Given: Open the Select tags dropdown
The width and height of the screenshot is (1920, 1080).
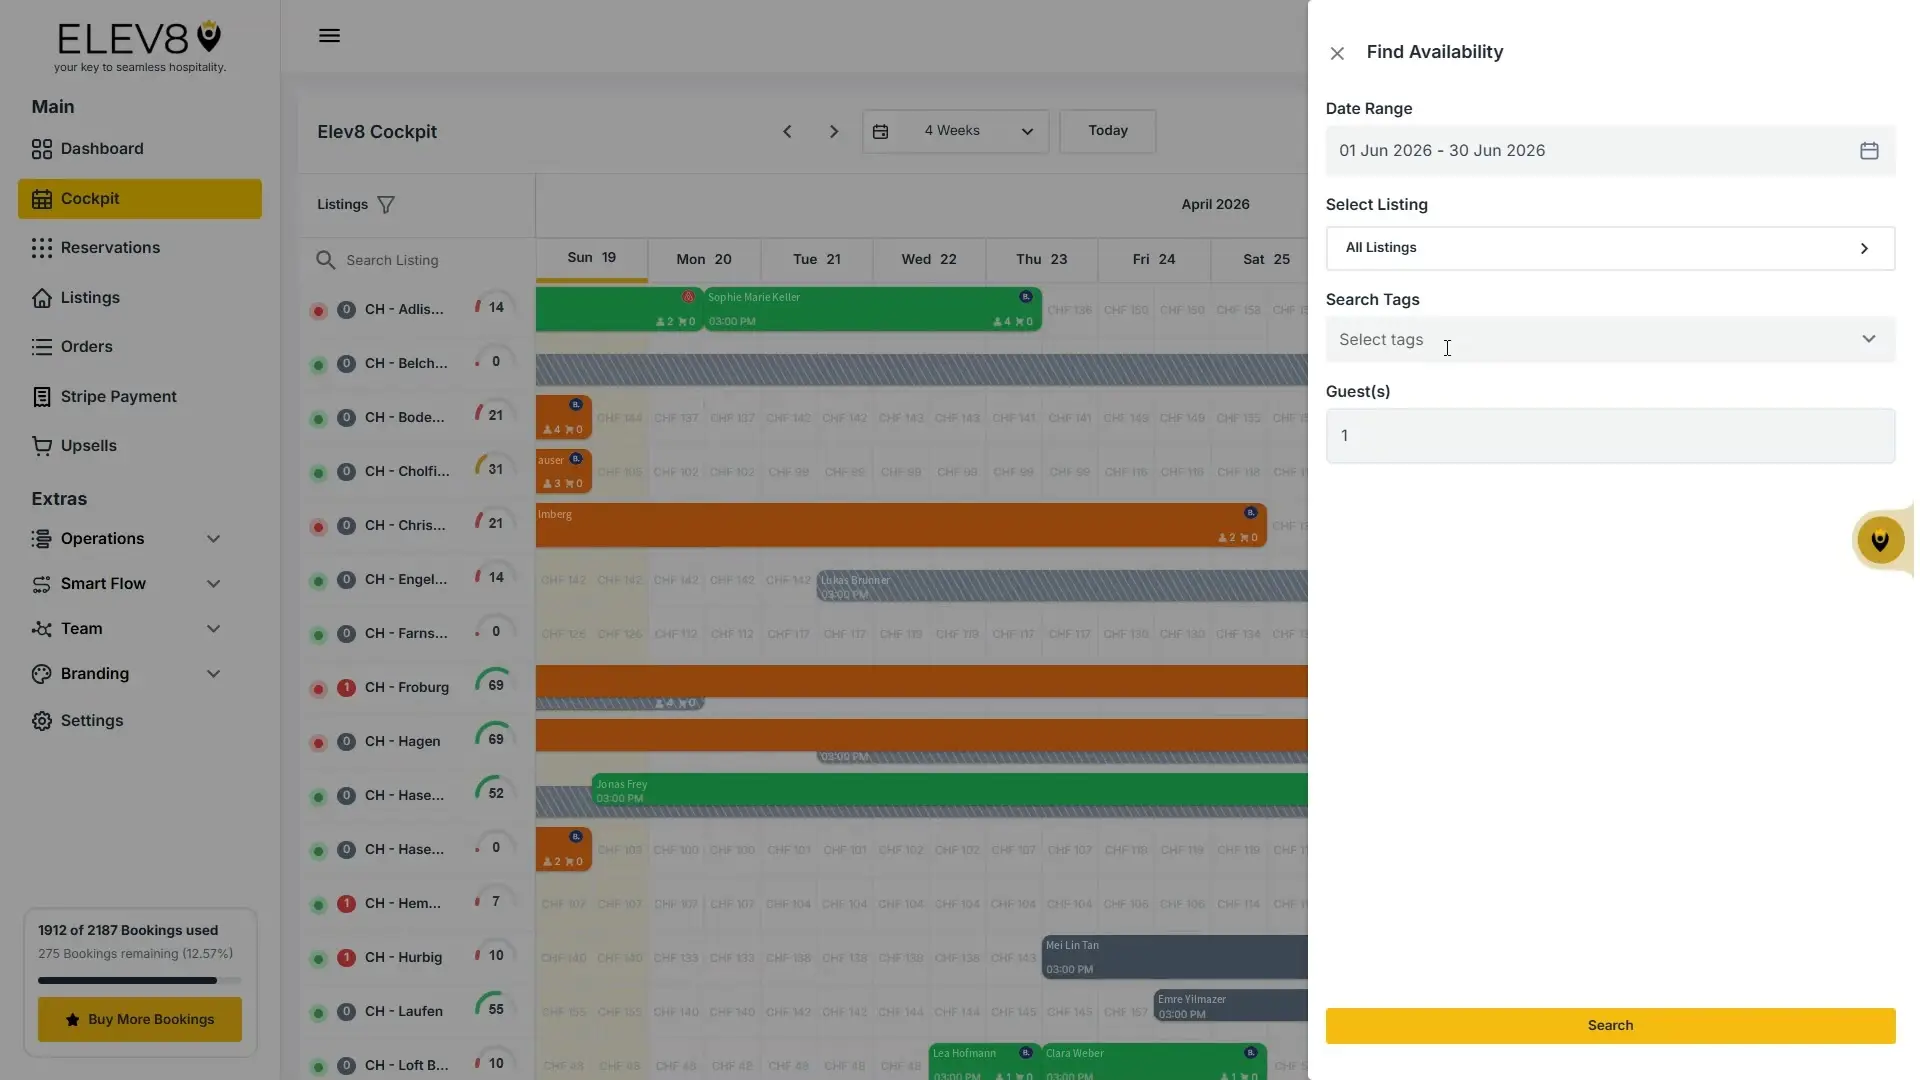Looking at the screenshot, I should [x=1610, y=340].
